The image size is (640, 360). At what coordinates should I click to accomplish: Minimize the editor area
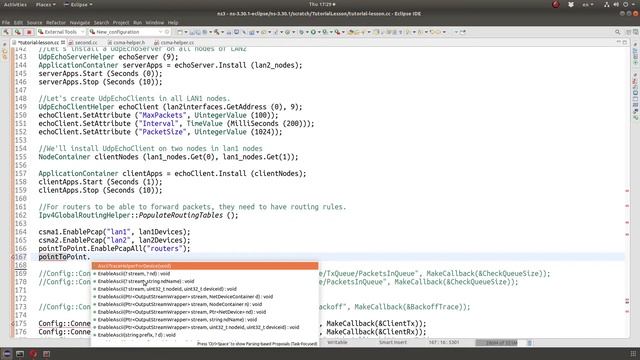pyautogui.click(x=618, y=42)
